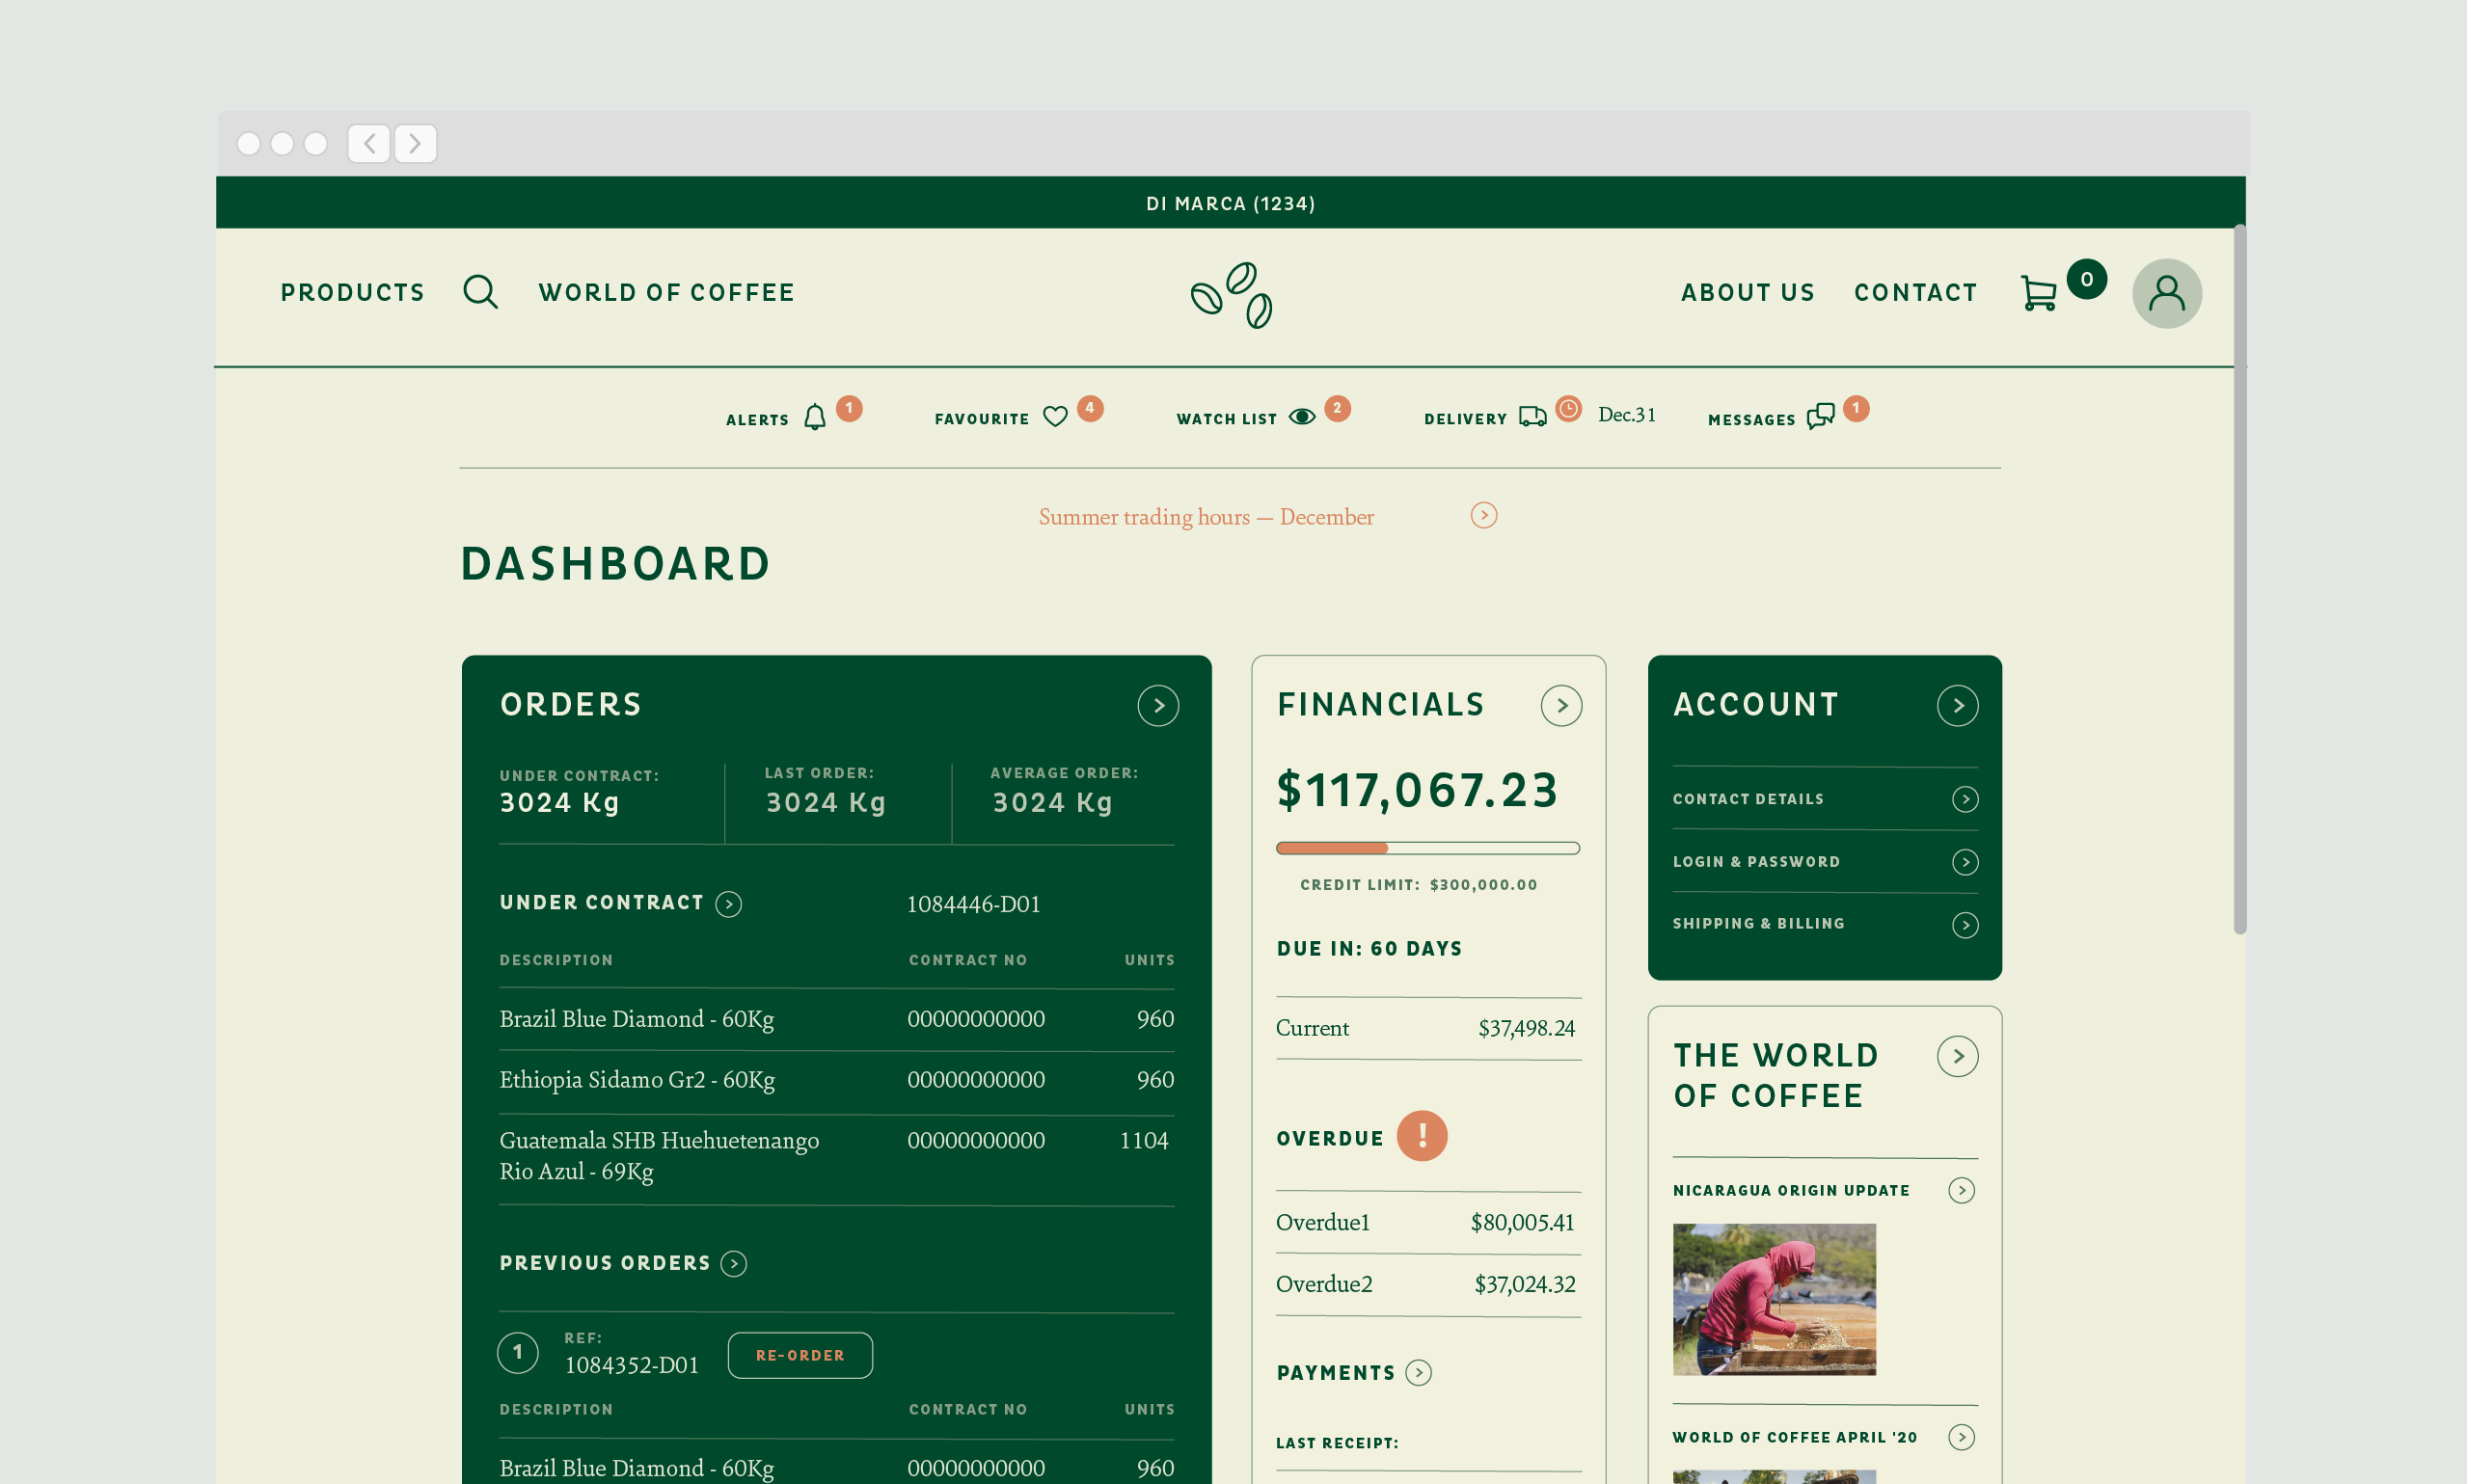This screenshot has width=2467, height=1484.
Task: Check the Alerts bell icon
Action: (x=815, y=417)
